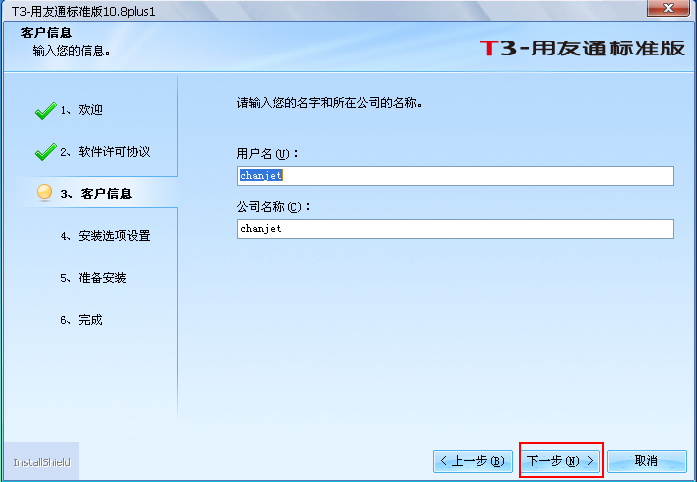
Task: Click the T3-用友通标准版 logo in header
Action: 582,48
